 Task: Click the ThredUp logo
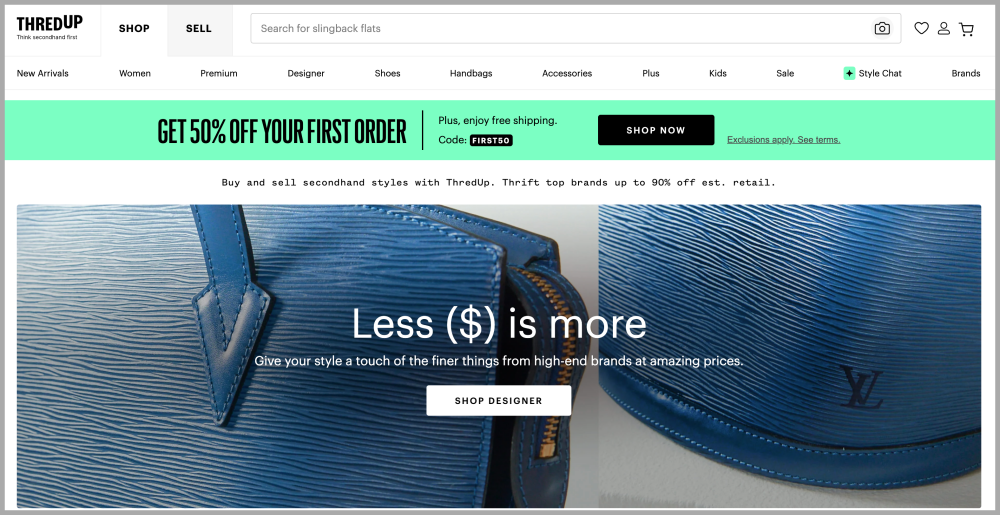[50, 27]
